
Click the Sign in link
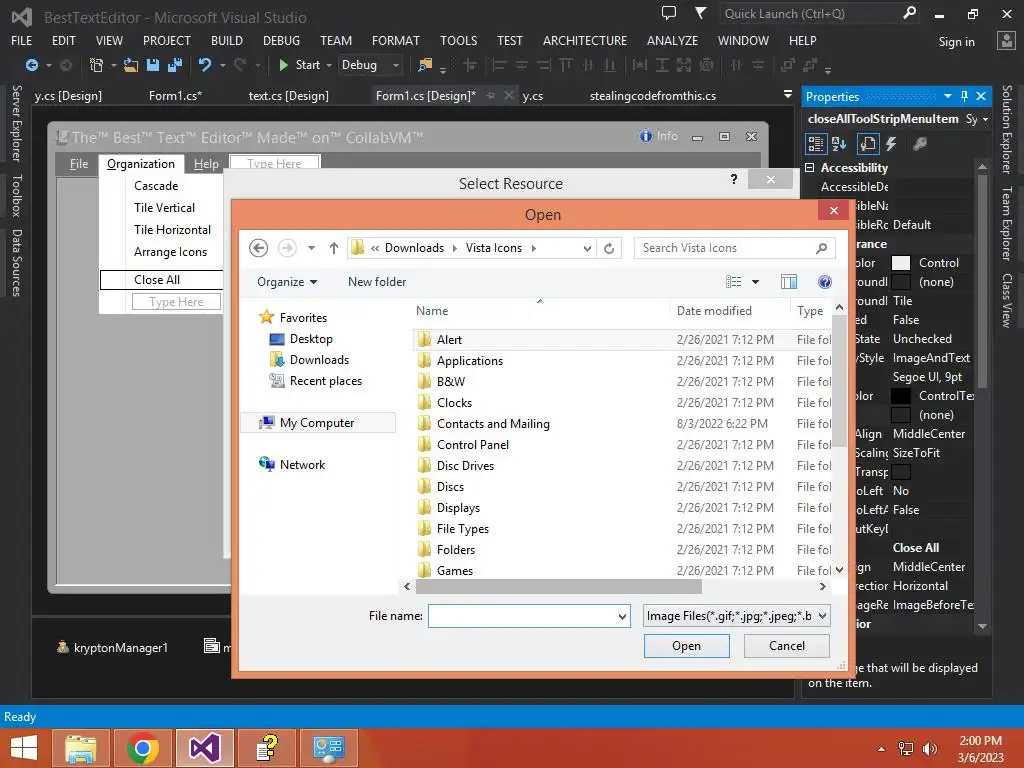[956, 42]
